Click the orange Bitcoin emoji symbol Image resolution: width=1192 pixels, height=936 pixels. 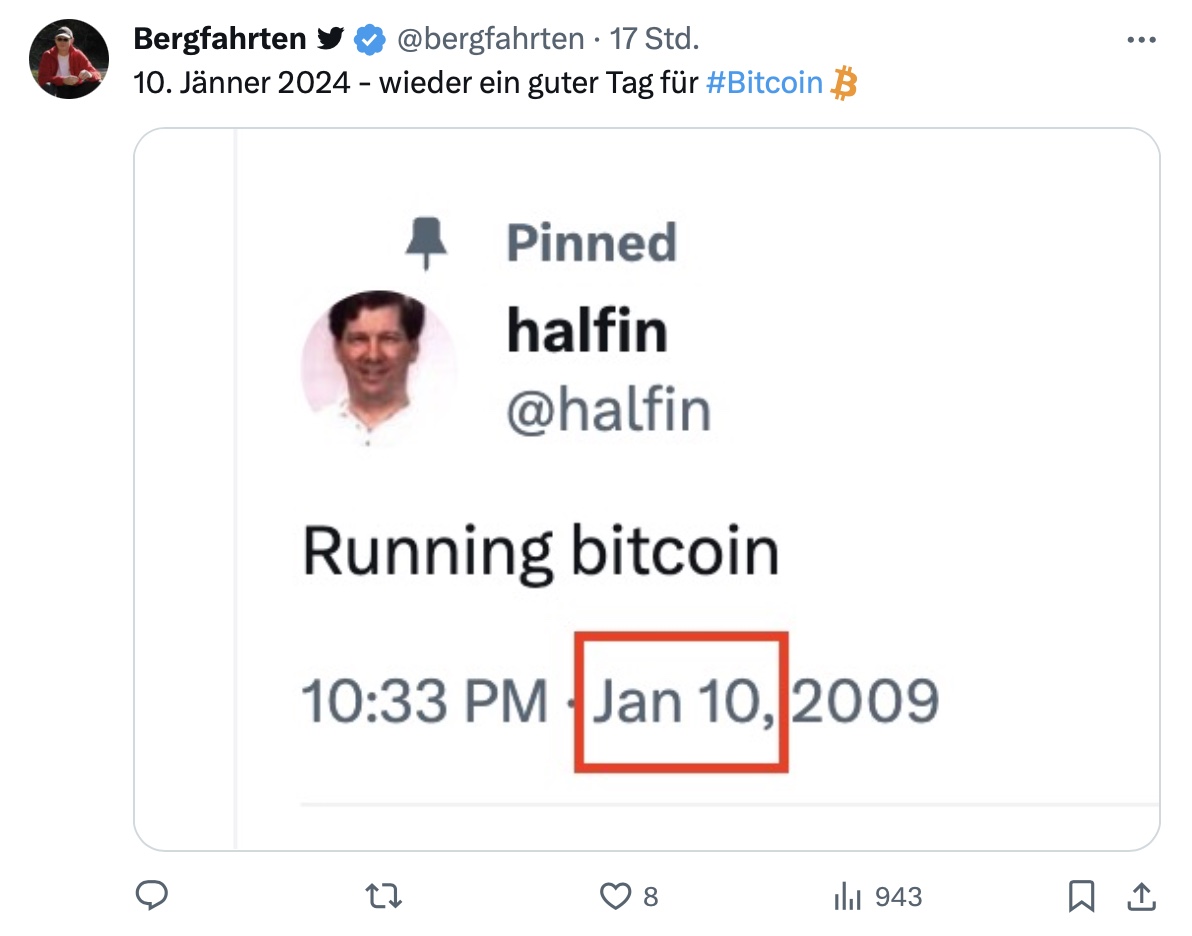[x=845, y=83]
